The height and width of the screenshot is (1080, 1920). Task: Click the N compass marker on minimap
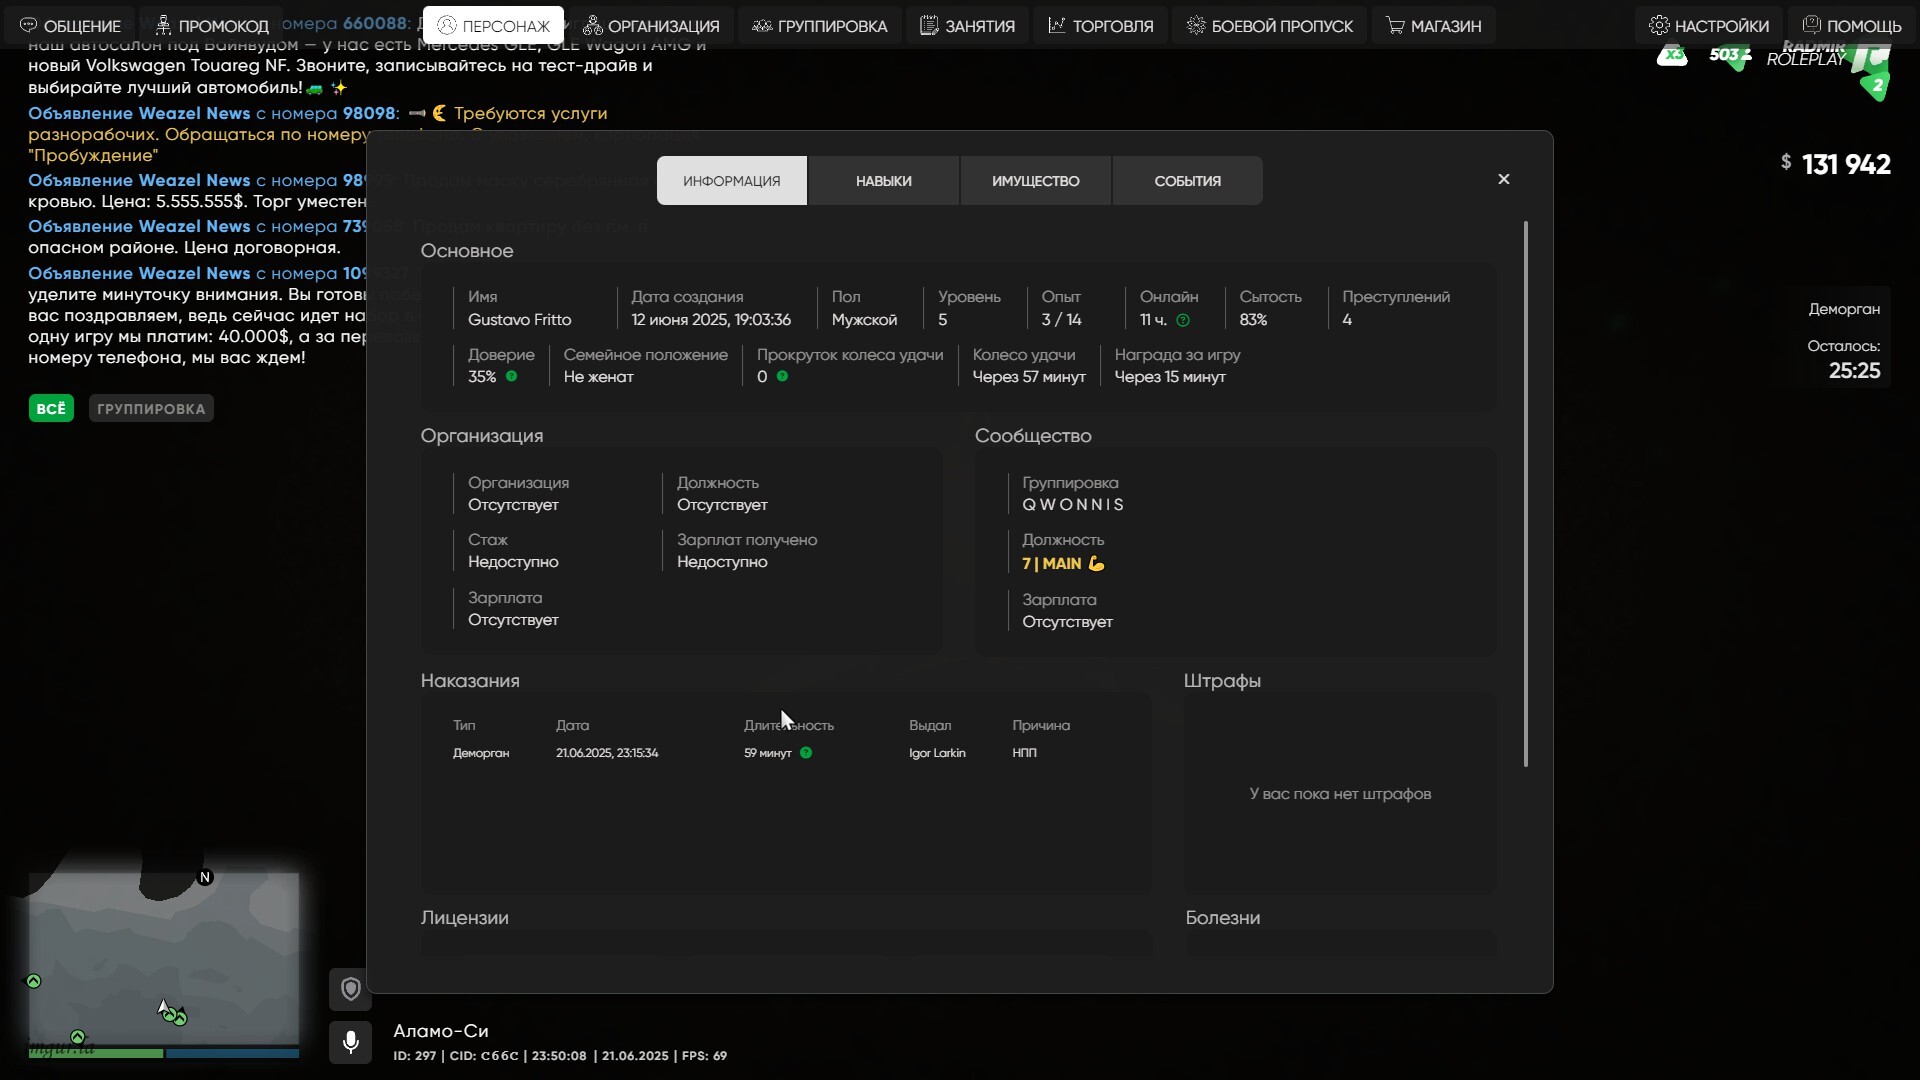coord(205,877)
